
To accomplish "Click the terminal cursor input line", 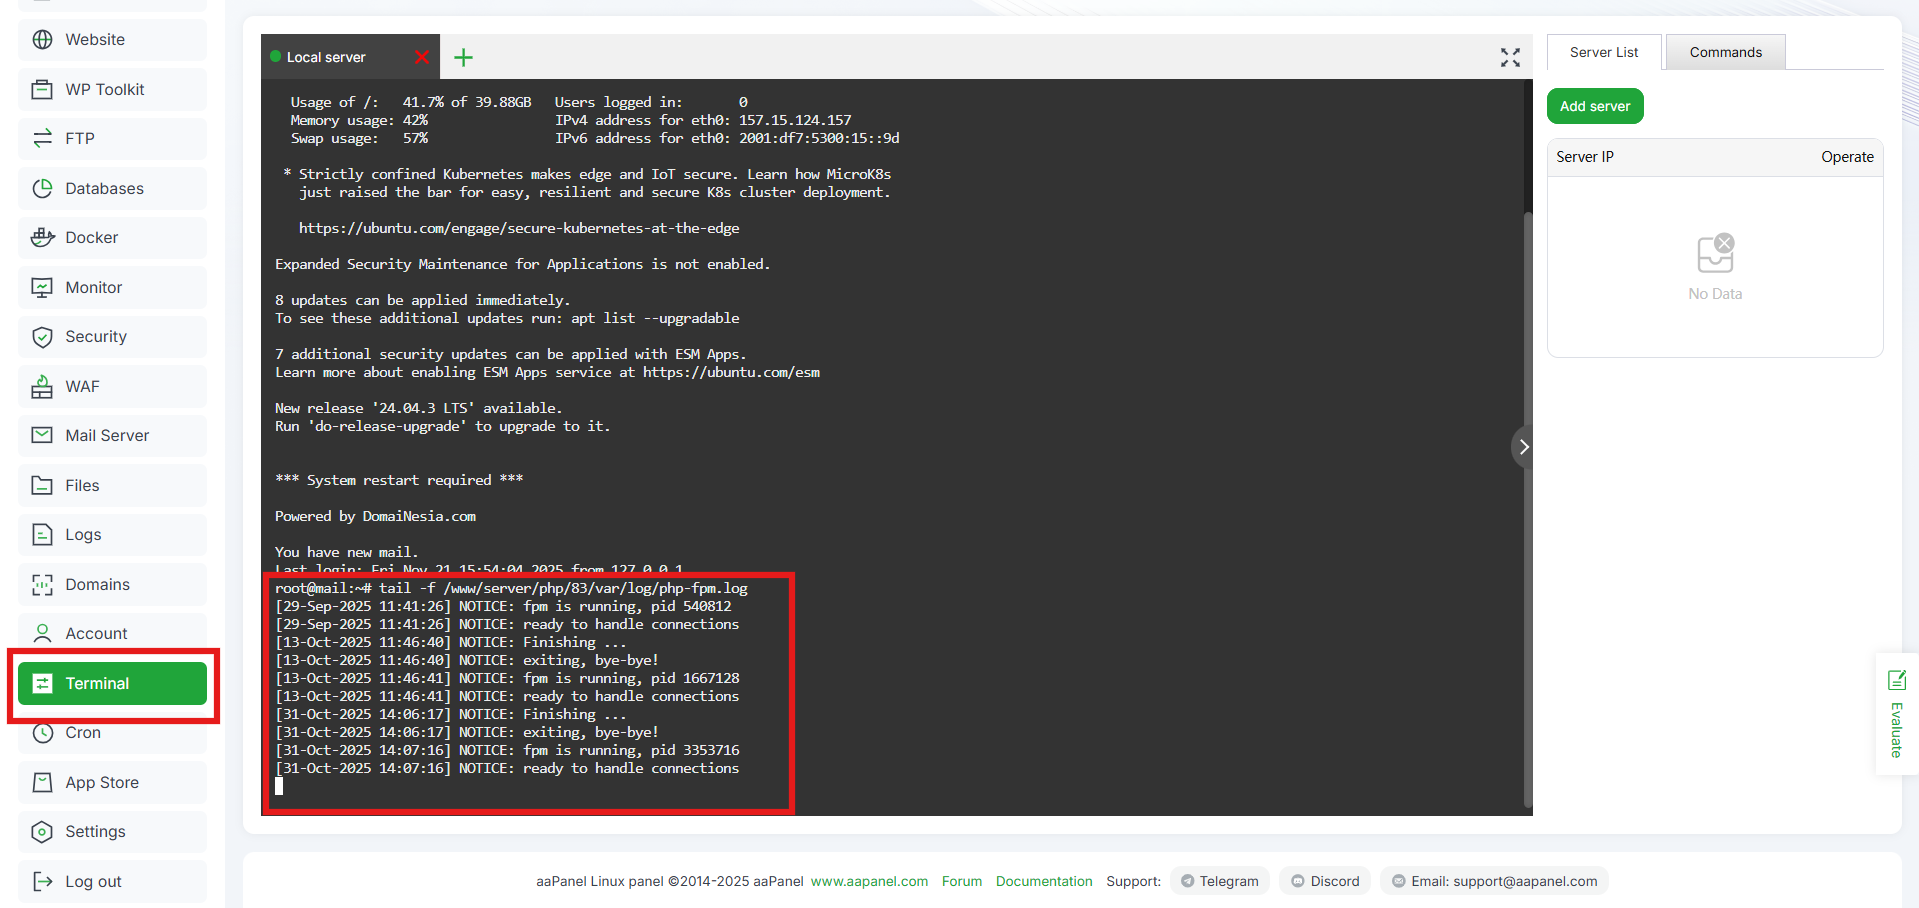I will 279,786.
